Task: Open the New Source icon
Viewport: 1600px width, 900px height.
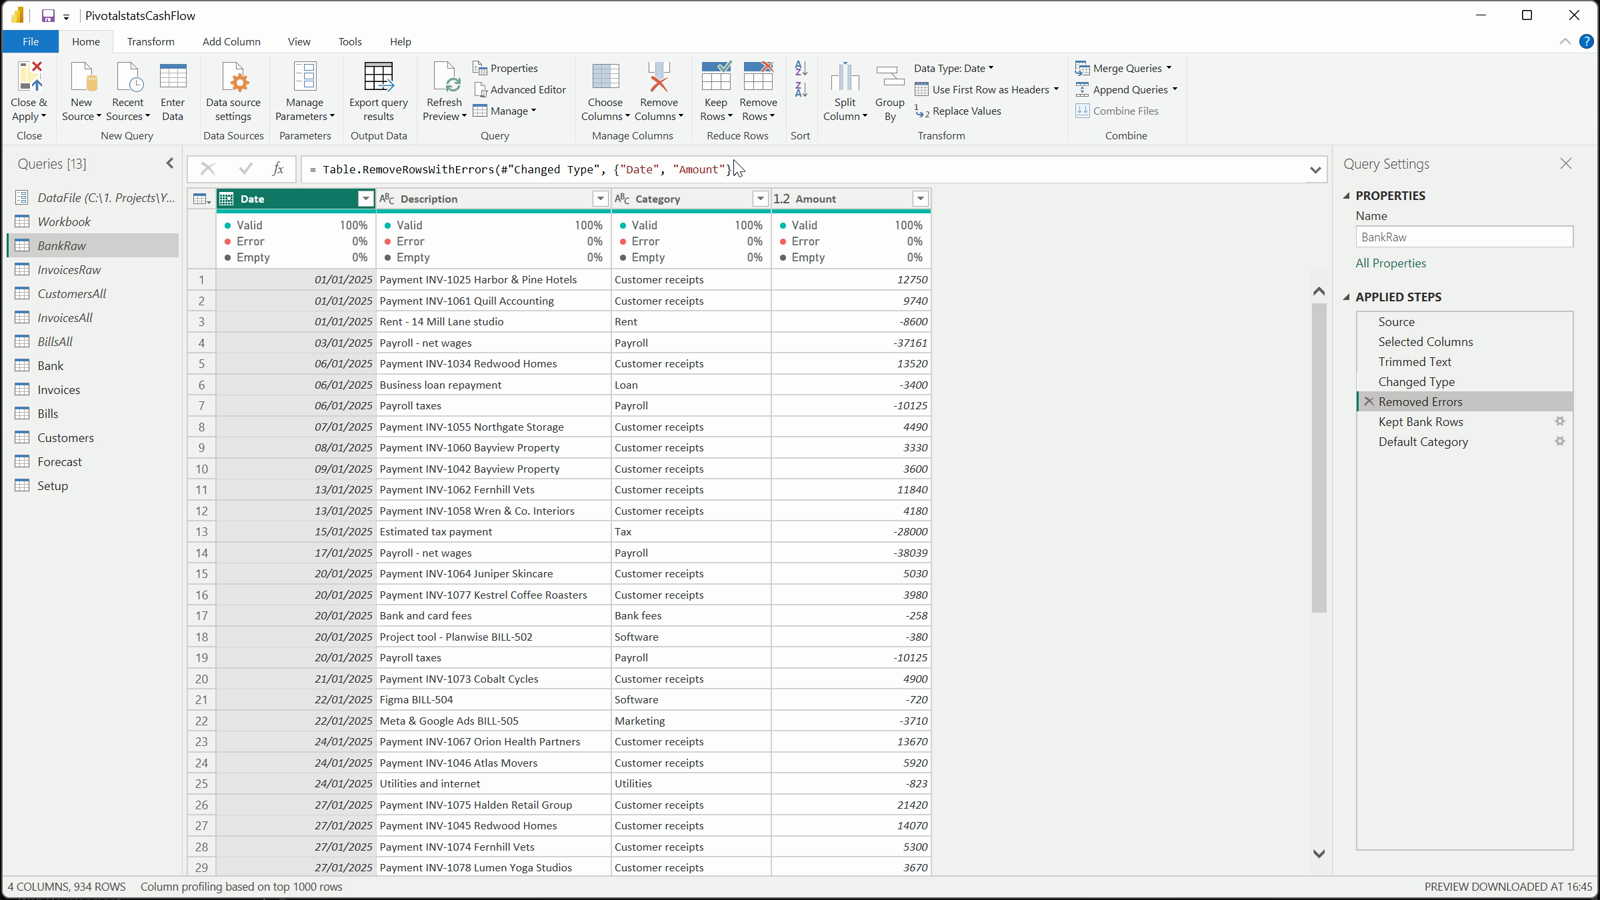Action: point(82,77)
